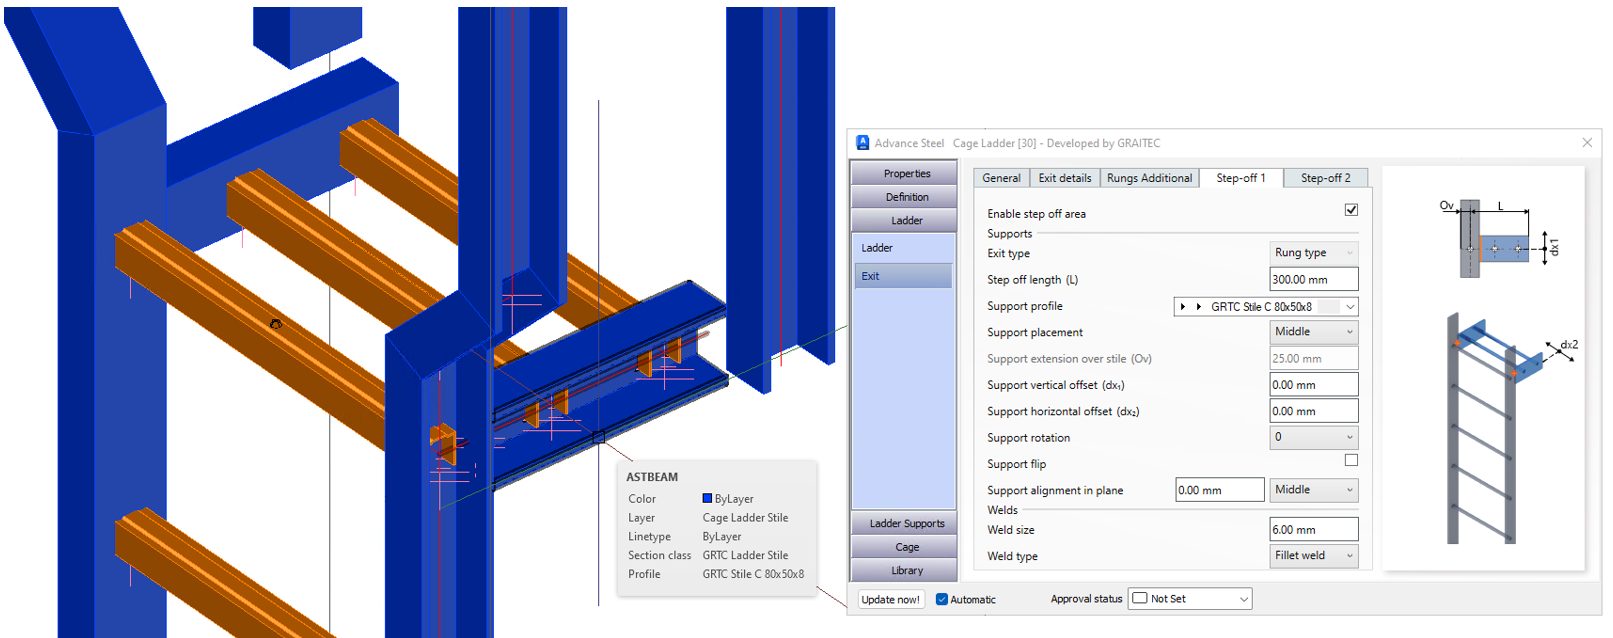Switch to the Rungs Additional tab
Viewport: 1613px width, 638px height.
[x=1149, y=178]
